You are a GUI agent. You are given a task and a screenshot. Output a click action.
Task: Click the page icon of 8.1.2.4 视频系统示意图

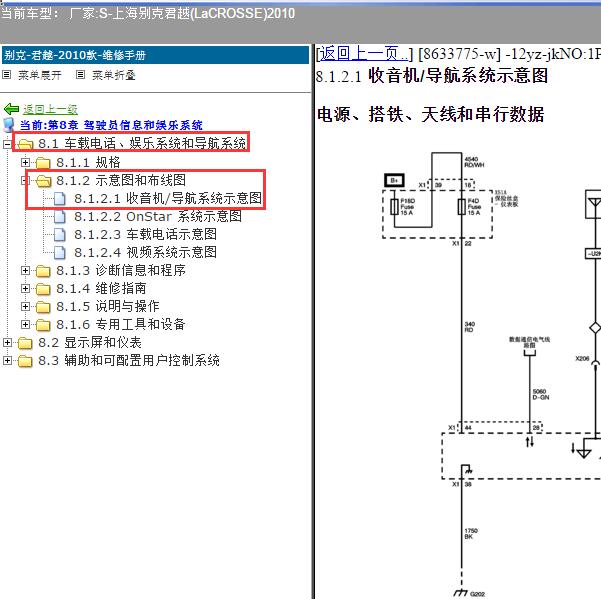tap(59, 253)
